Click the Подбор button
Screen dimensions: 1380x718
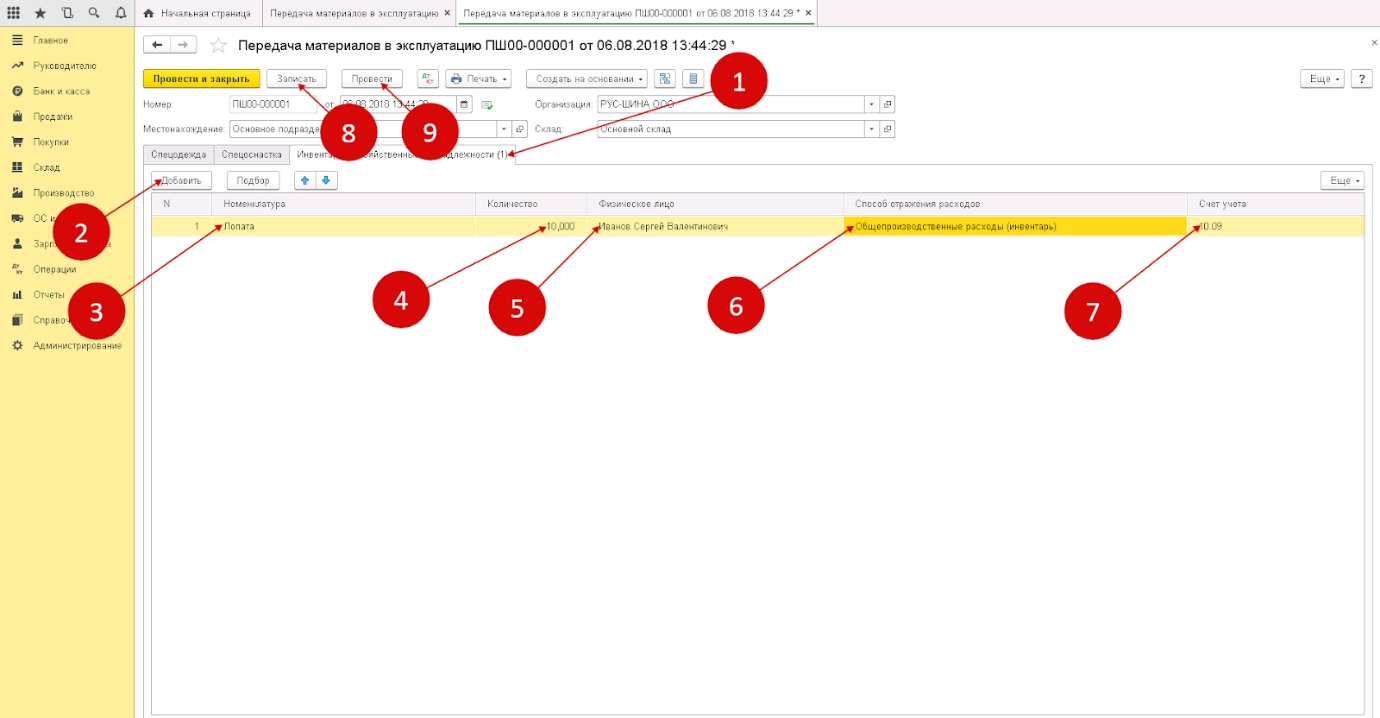(254, 181)
